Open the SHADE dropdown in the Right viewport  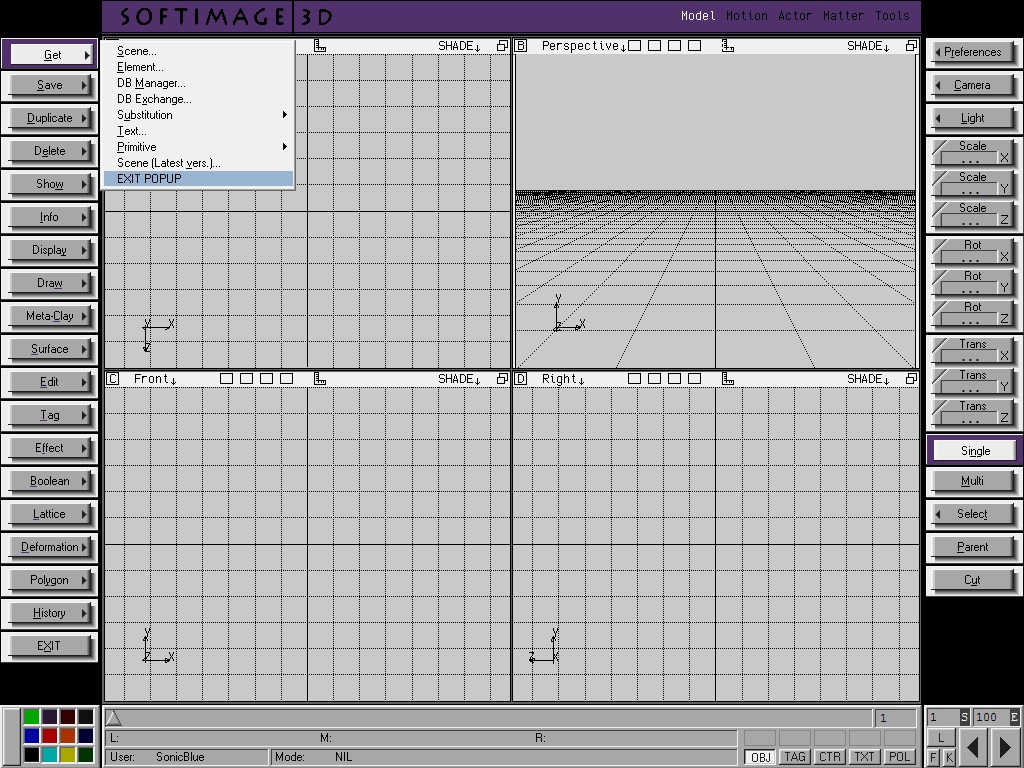pos(868,379)
